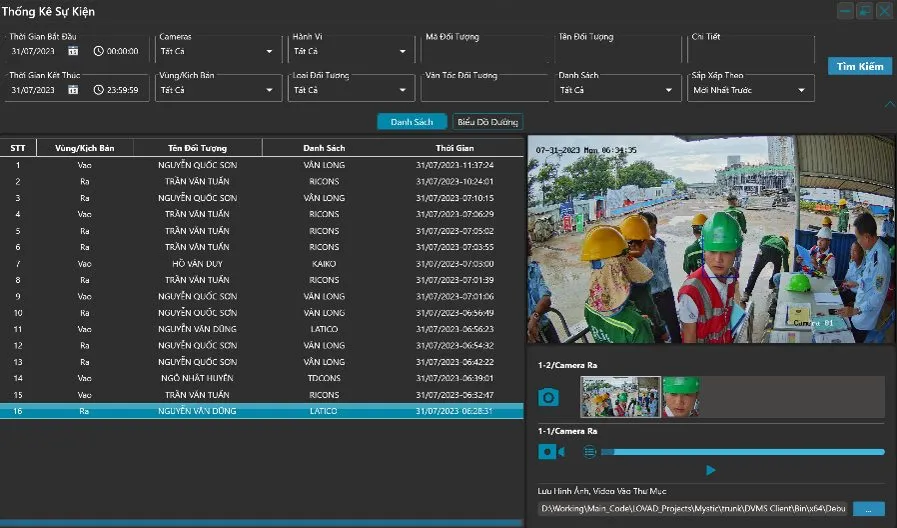The height and width of the screenshot is (528, 897).
Task: Play the recorded event video
Action: point(711,470)
